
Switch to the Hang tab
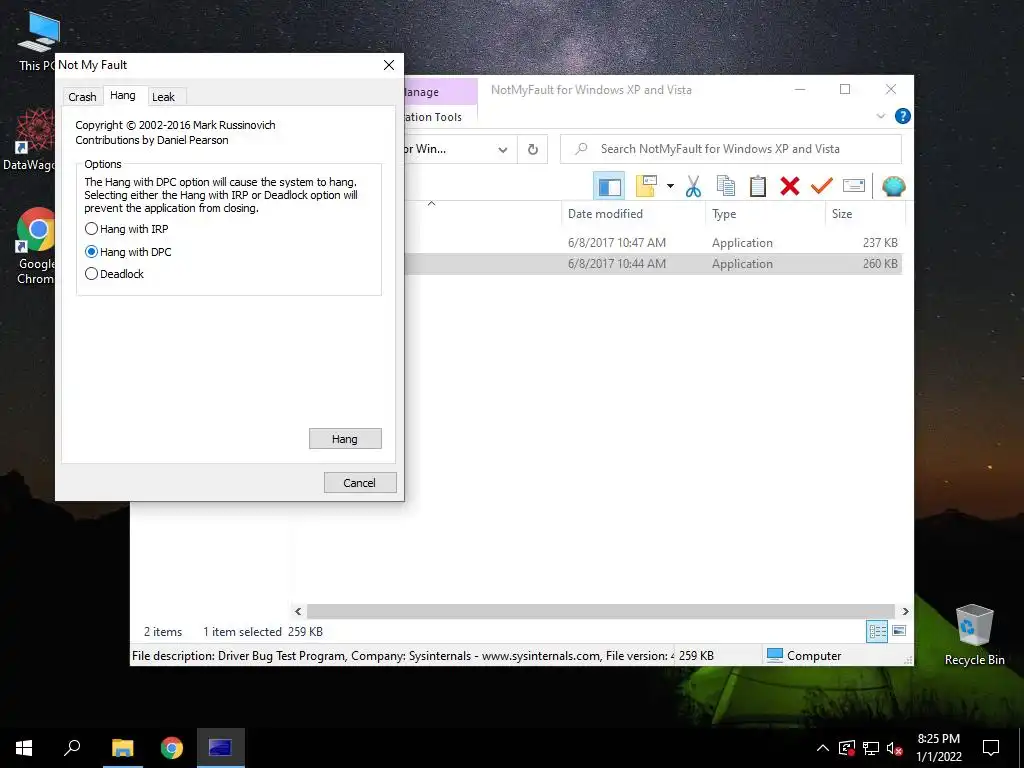(x=123, y=95)
